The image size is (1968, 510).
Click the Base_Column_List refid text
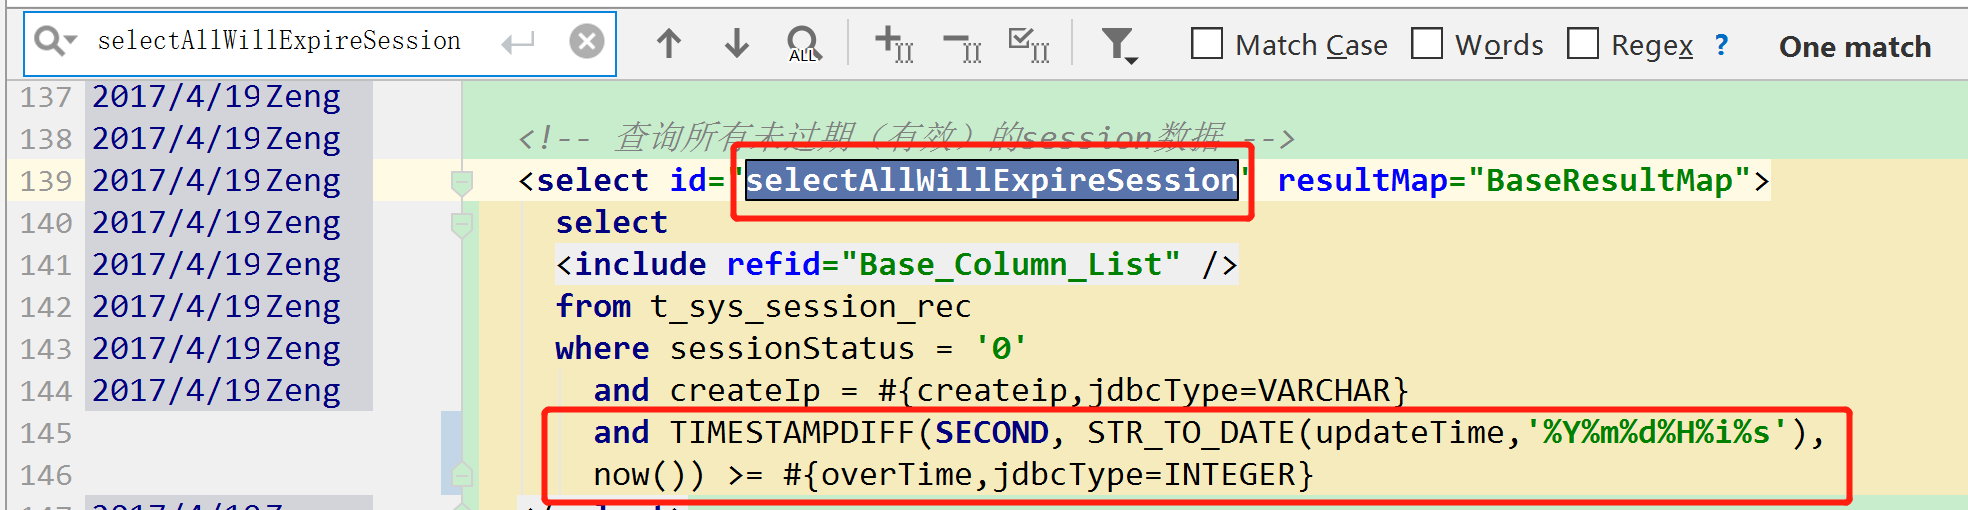(1011, 265)
